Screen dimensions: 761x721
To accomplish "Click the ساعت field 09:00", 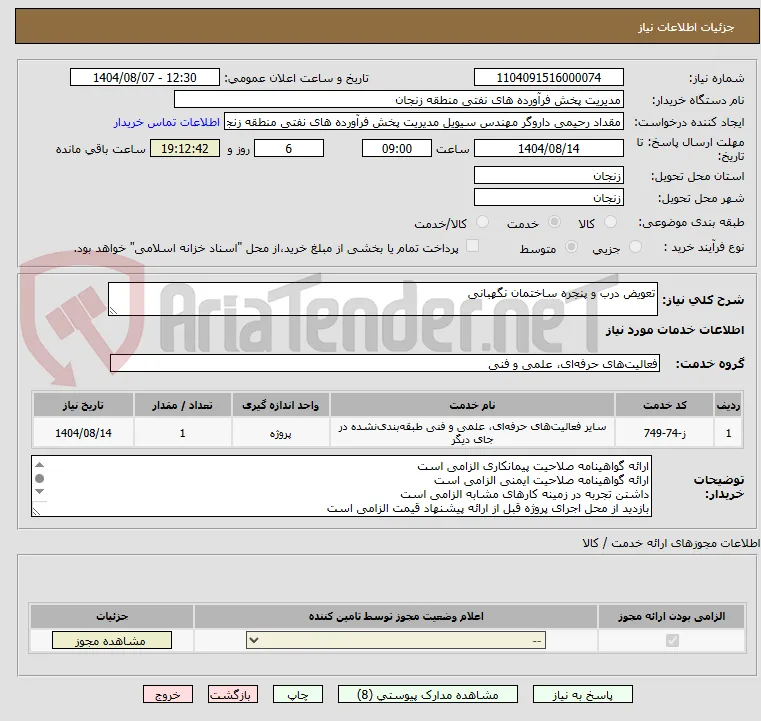I will pos(397,148).
